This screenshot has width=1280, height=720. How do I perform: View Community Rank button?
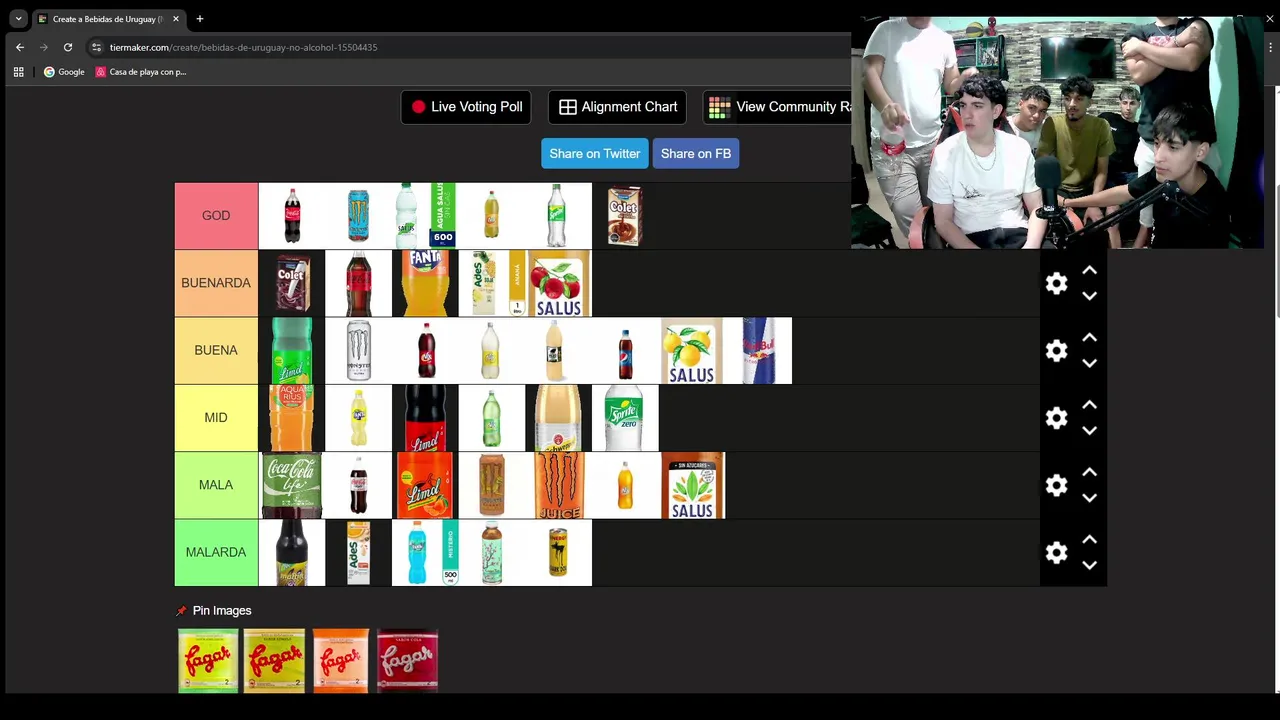(777, 107)
